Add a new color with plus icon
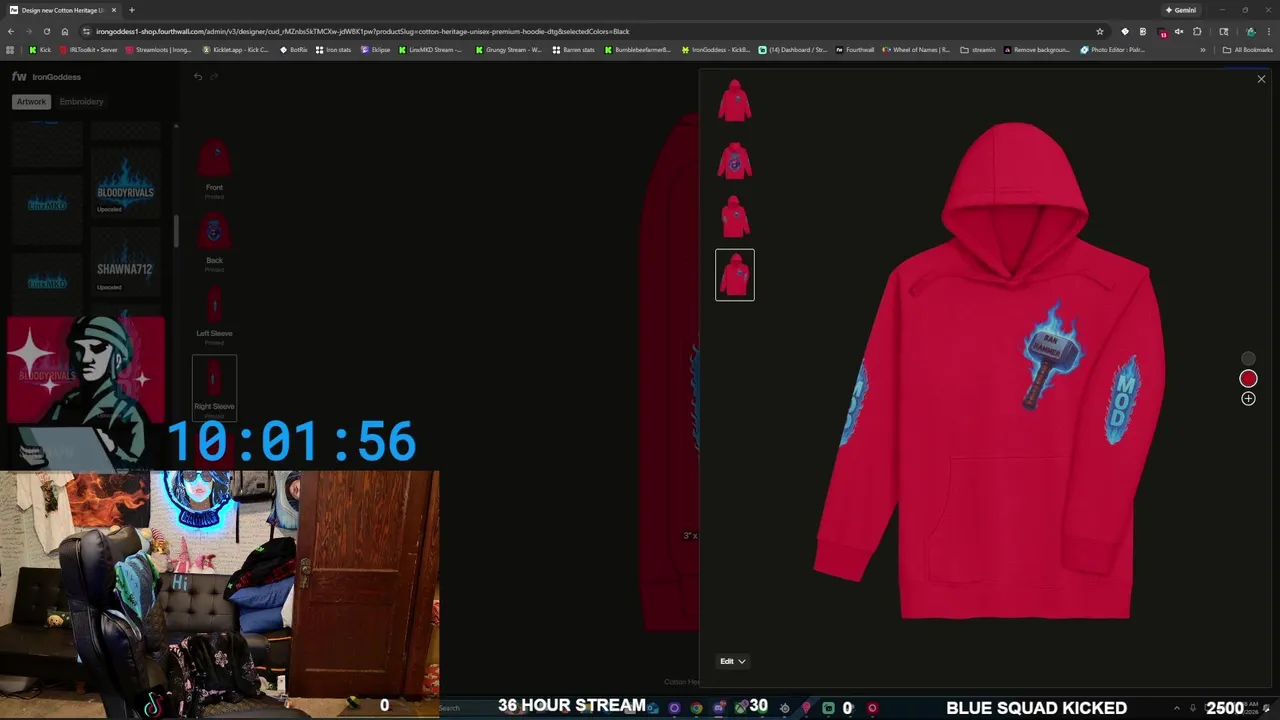 point(1248,398)
